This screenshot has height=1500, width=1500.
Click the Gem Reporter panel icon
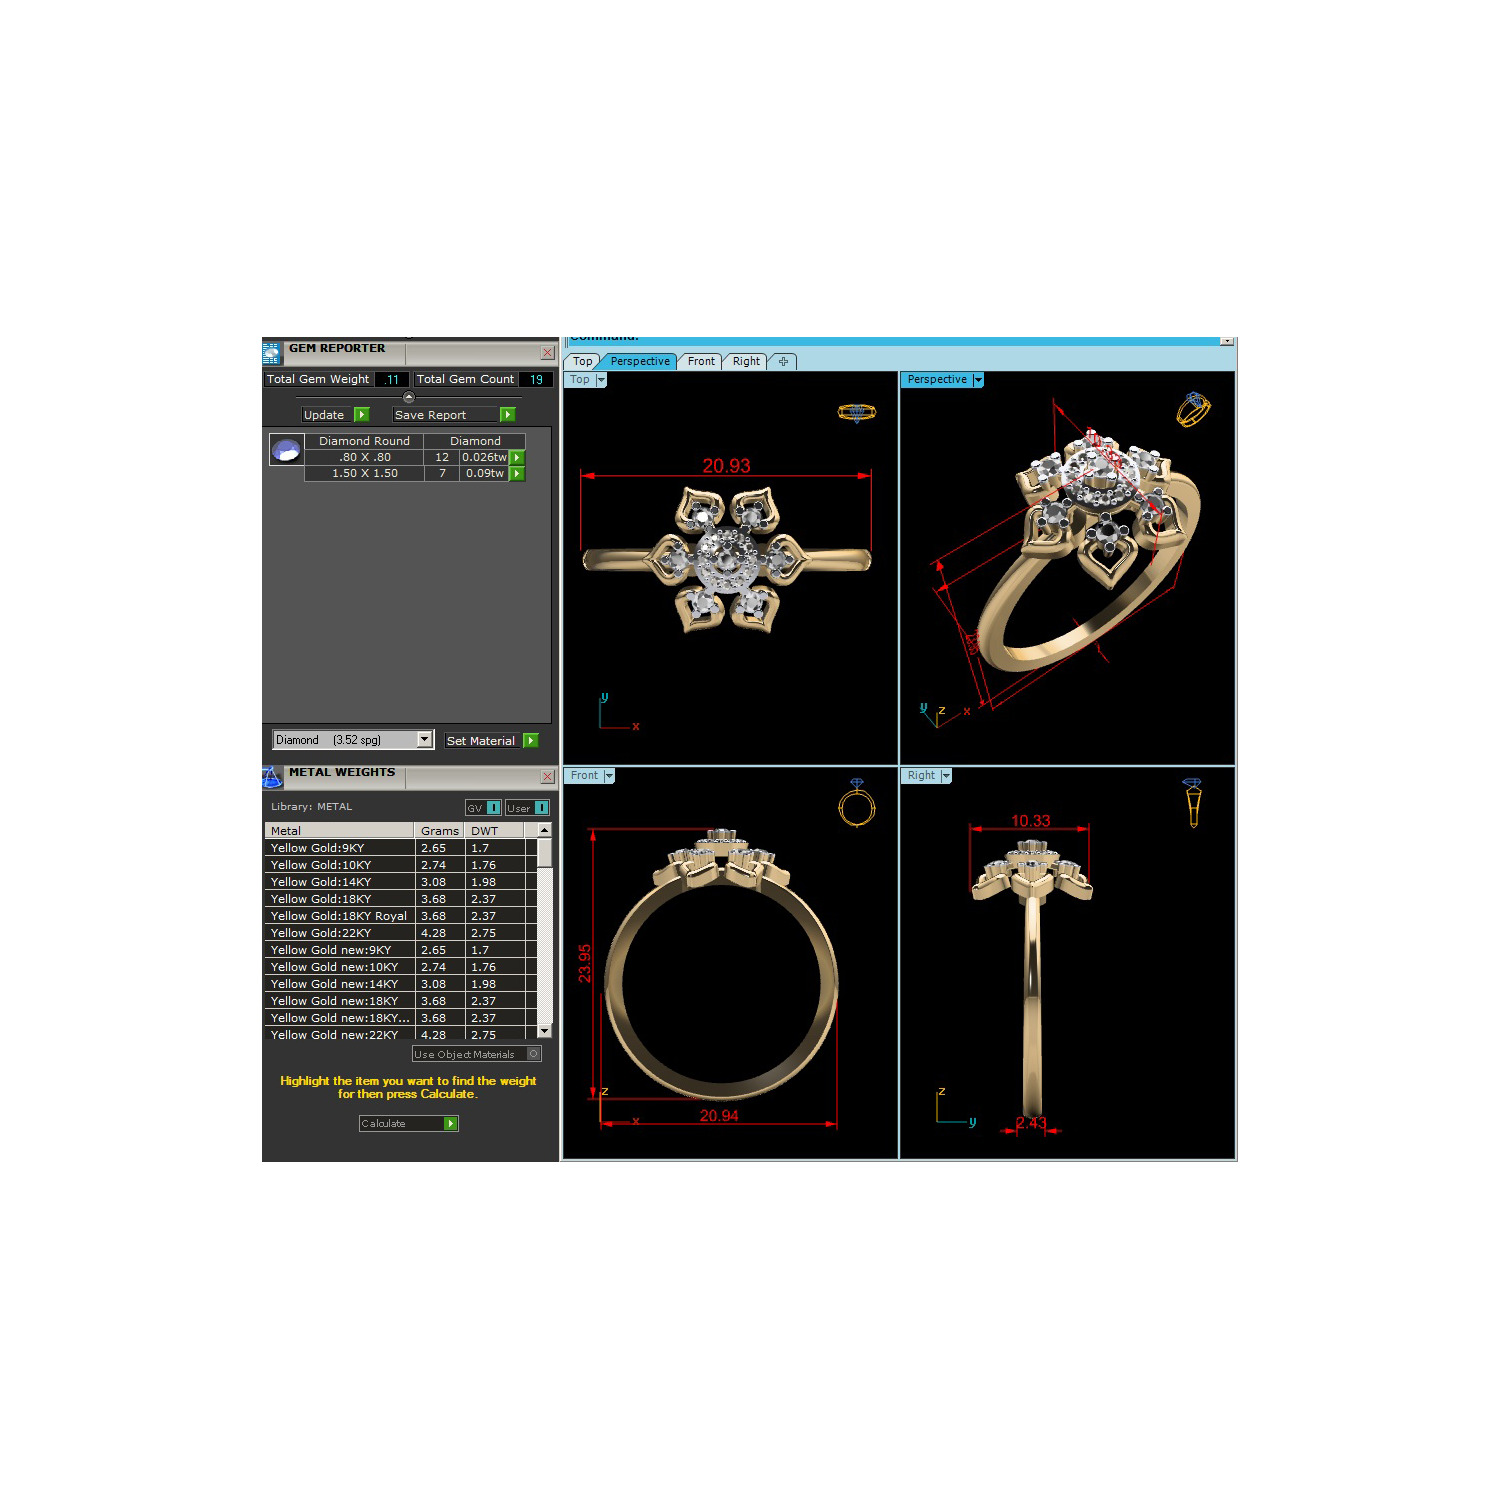click(272, 353)
